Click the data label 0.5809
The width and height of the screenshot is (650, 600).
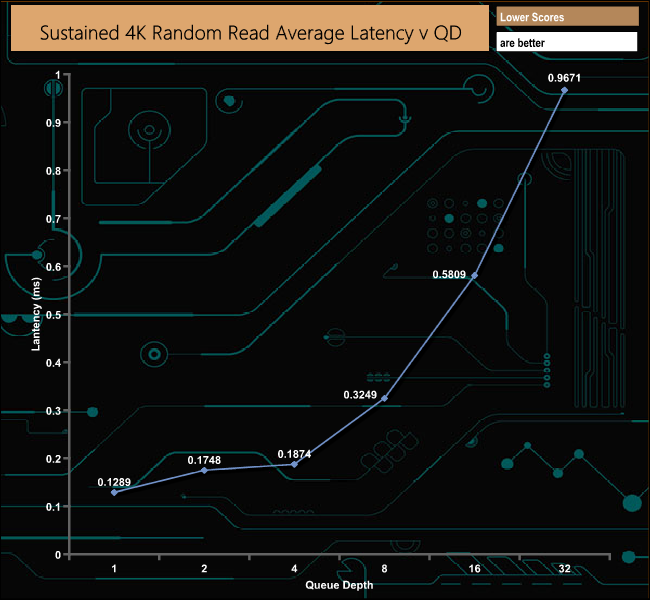[449, 274]
